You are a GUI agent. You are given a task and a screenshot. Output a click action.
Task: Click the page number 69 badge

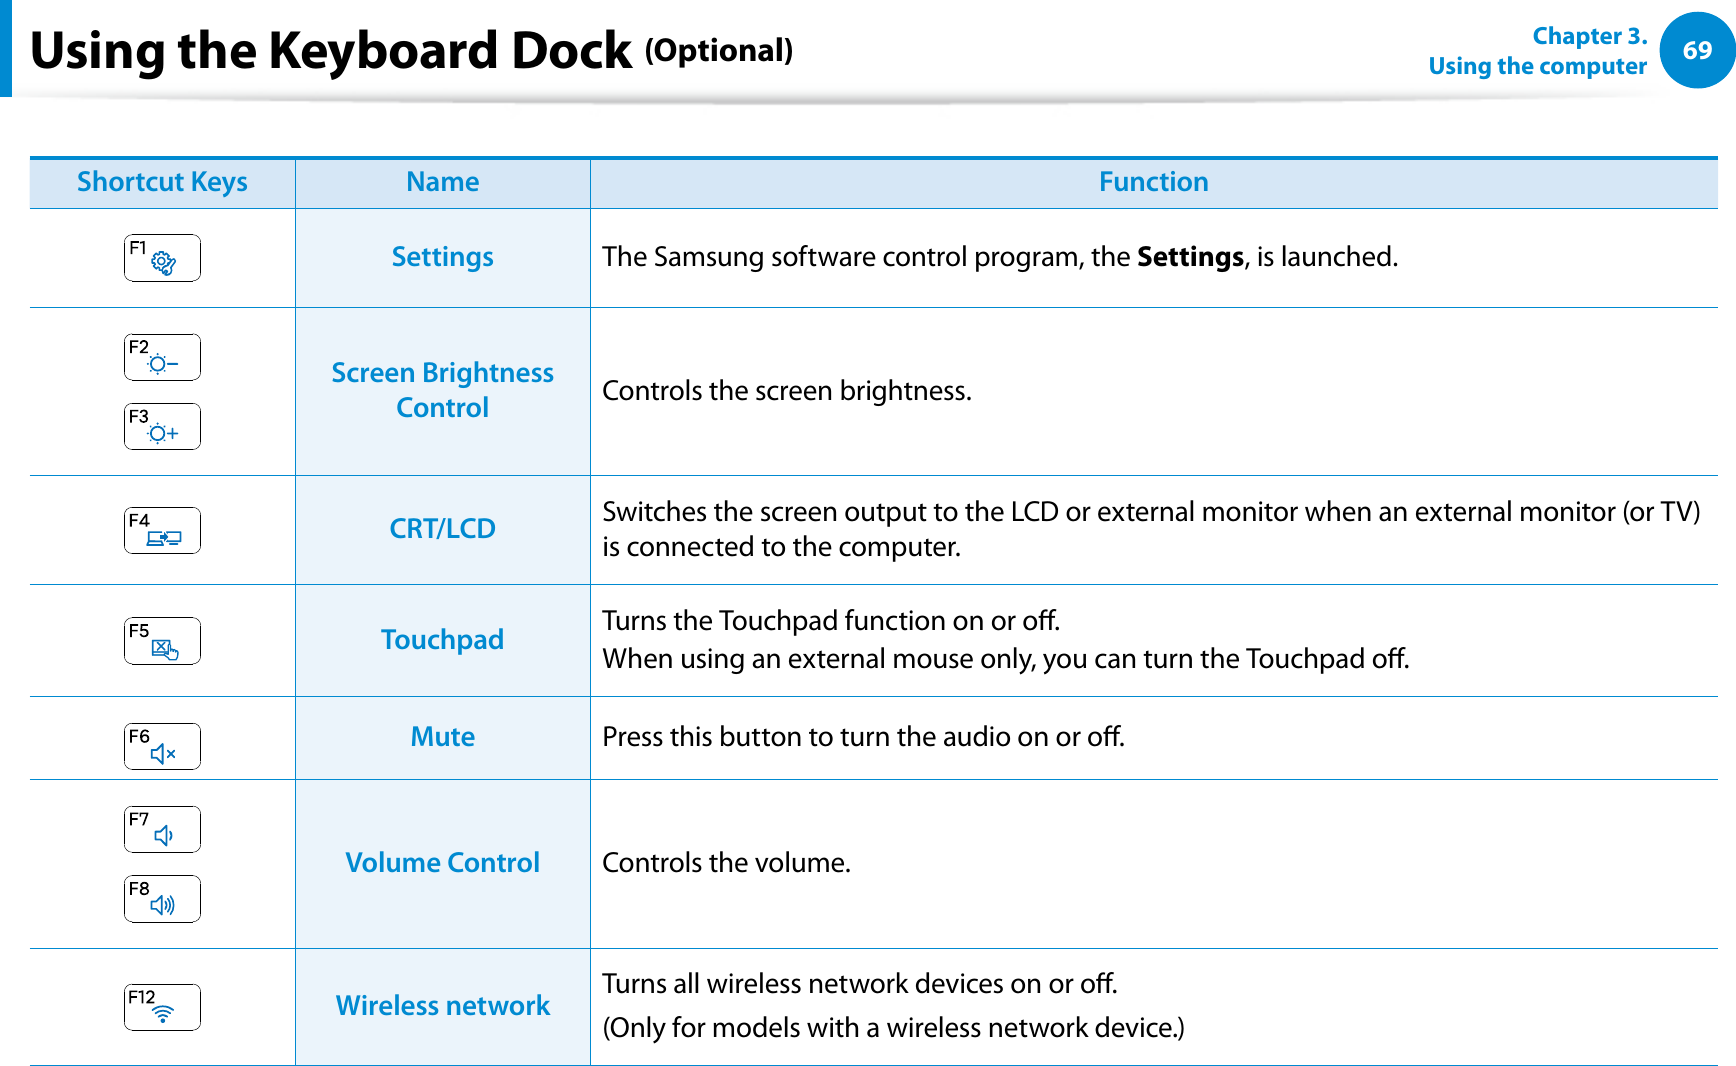1697,50
